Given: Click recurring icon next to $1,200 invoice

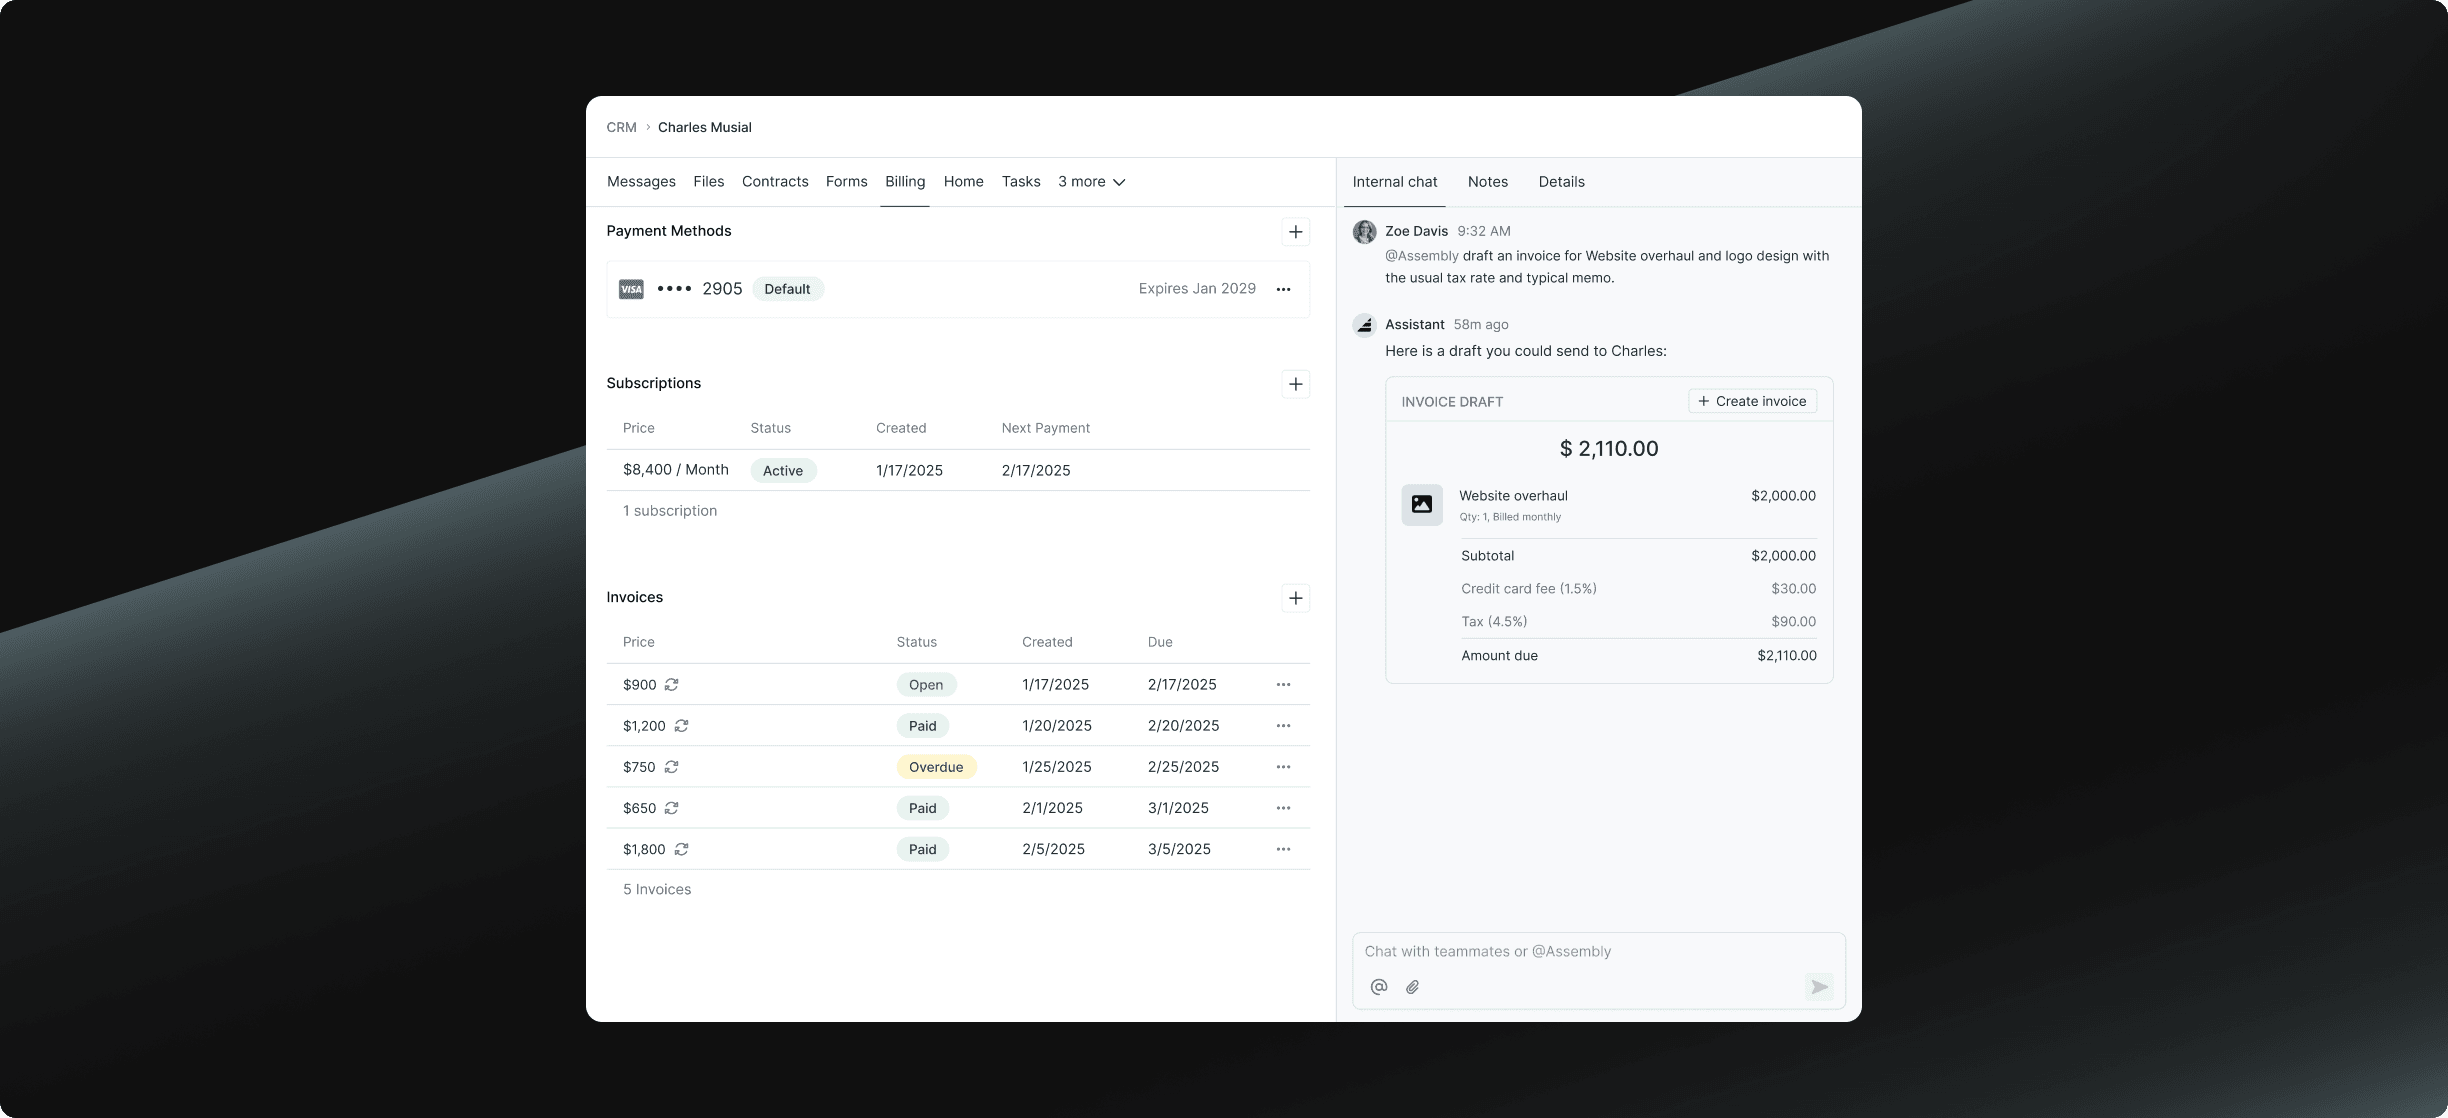Looking at the screenshot, I should pos(681,726).
